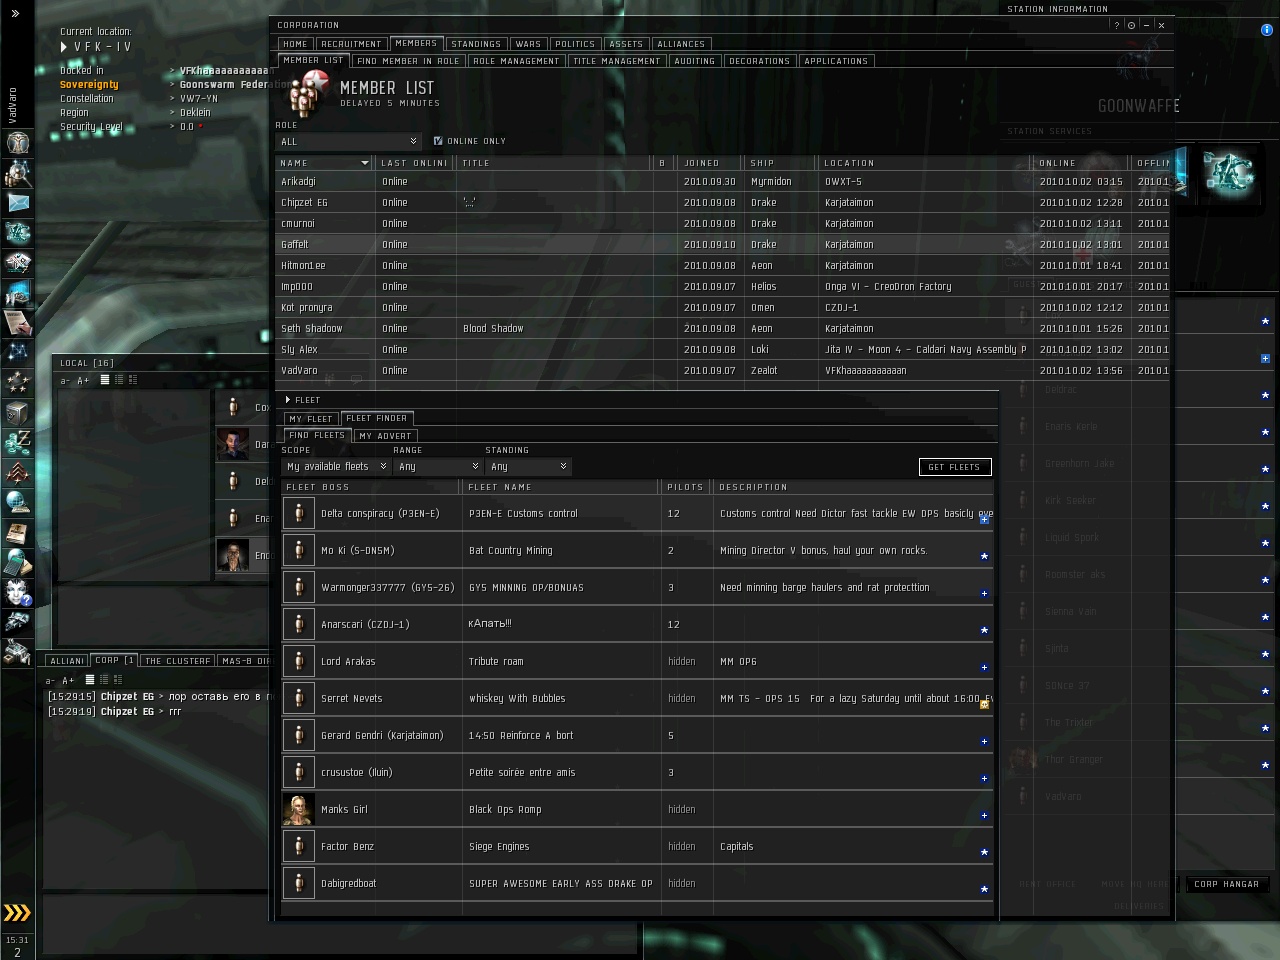The image size is (1280, 960).
Task: Click blue plus icon on Delta conspiracy row
Action: 984,519
